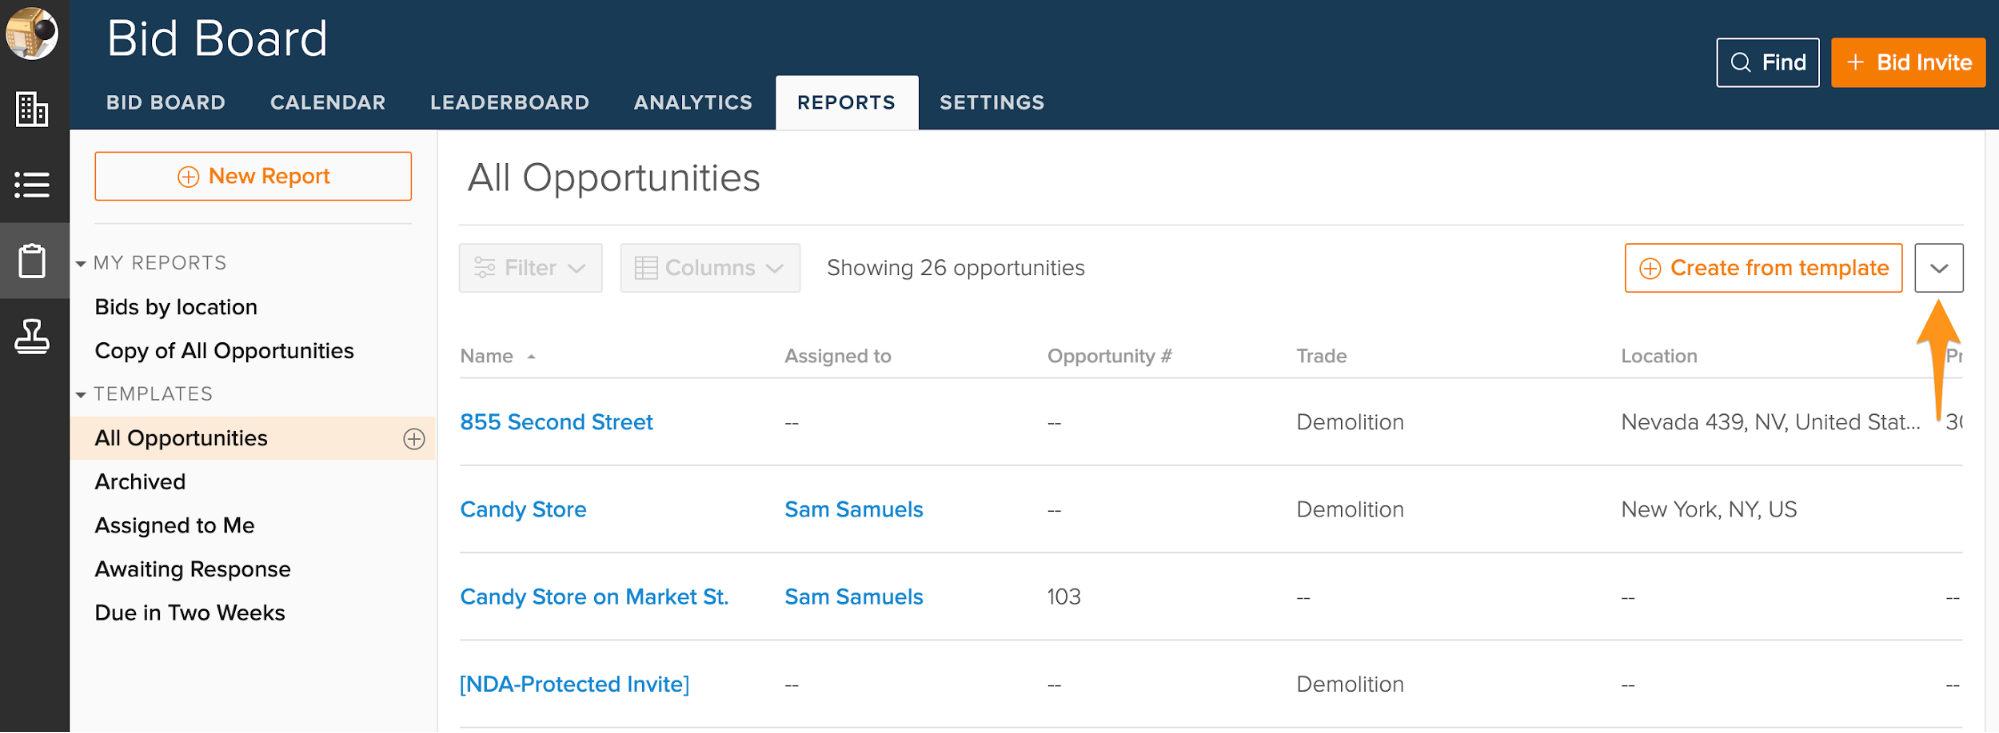This screenshot has height=733, width=1999.
Task: Open the list icon in the left sidebar
Action: [32, 185]
